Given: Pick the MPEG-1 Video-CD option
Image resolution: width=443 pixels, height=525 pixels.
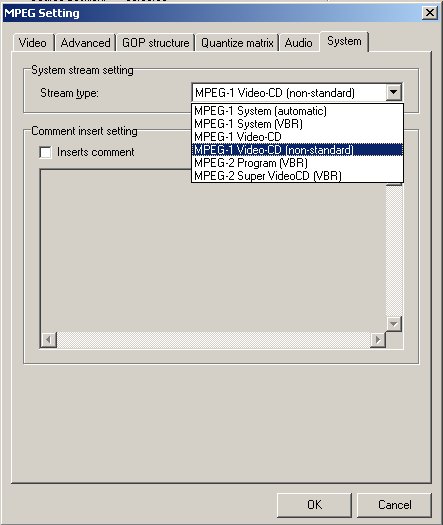Looking at the screenshot, I should pos(297,137).
